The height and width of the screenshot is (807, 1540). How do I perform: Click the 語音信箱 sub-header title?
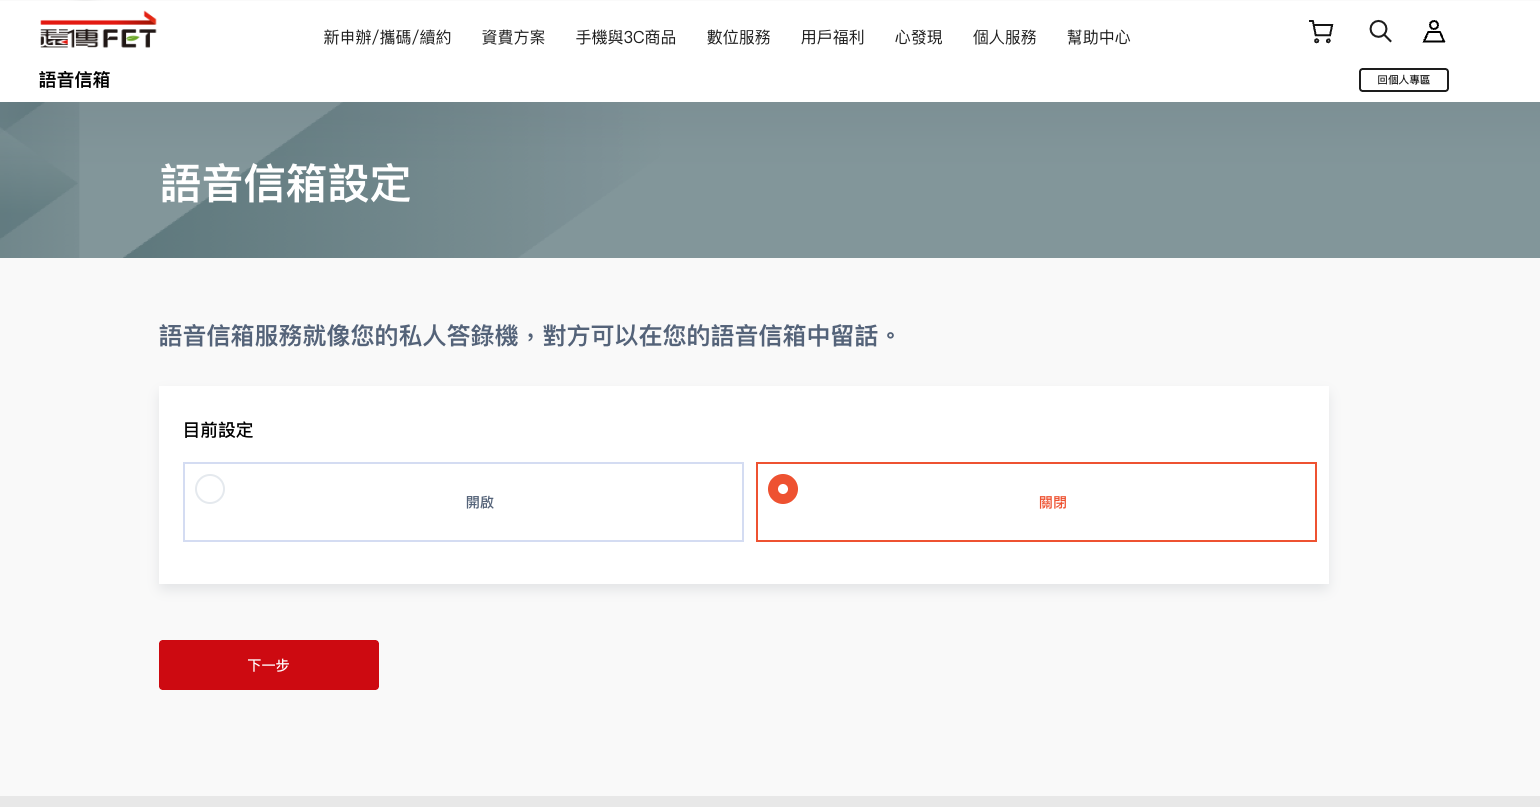pyautogui.click(x=75, y=80)
